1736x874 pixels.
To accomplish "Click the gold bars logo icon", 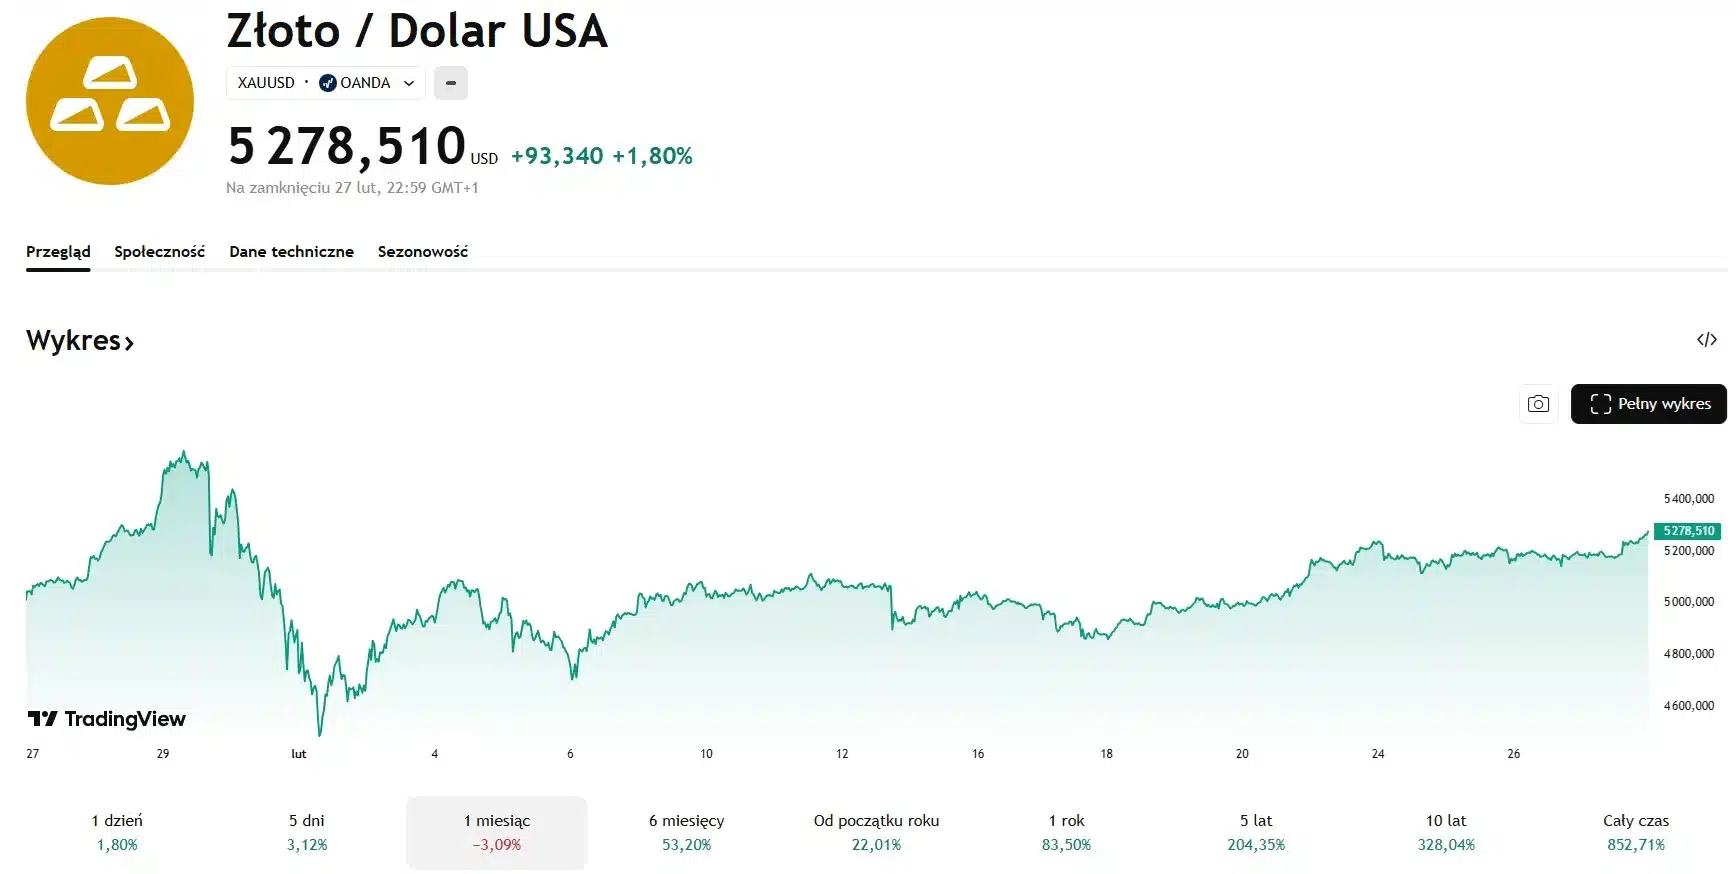I will tap(110, 101).
